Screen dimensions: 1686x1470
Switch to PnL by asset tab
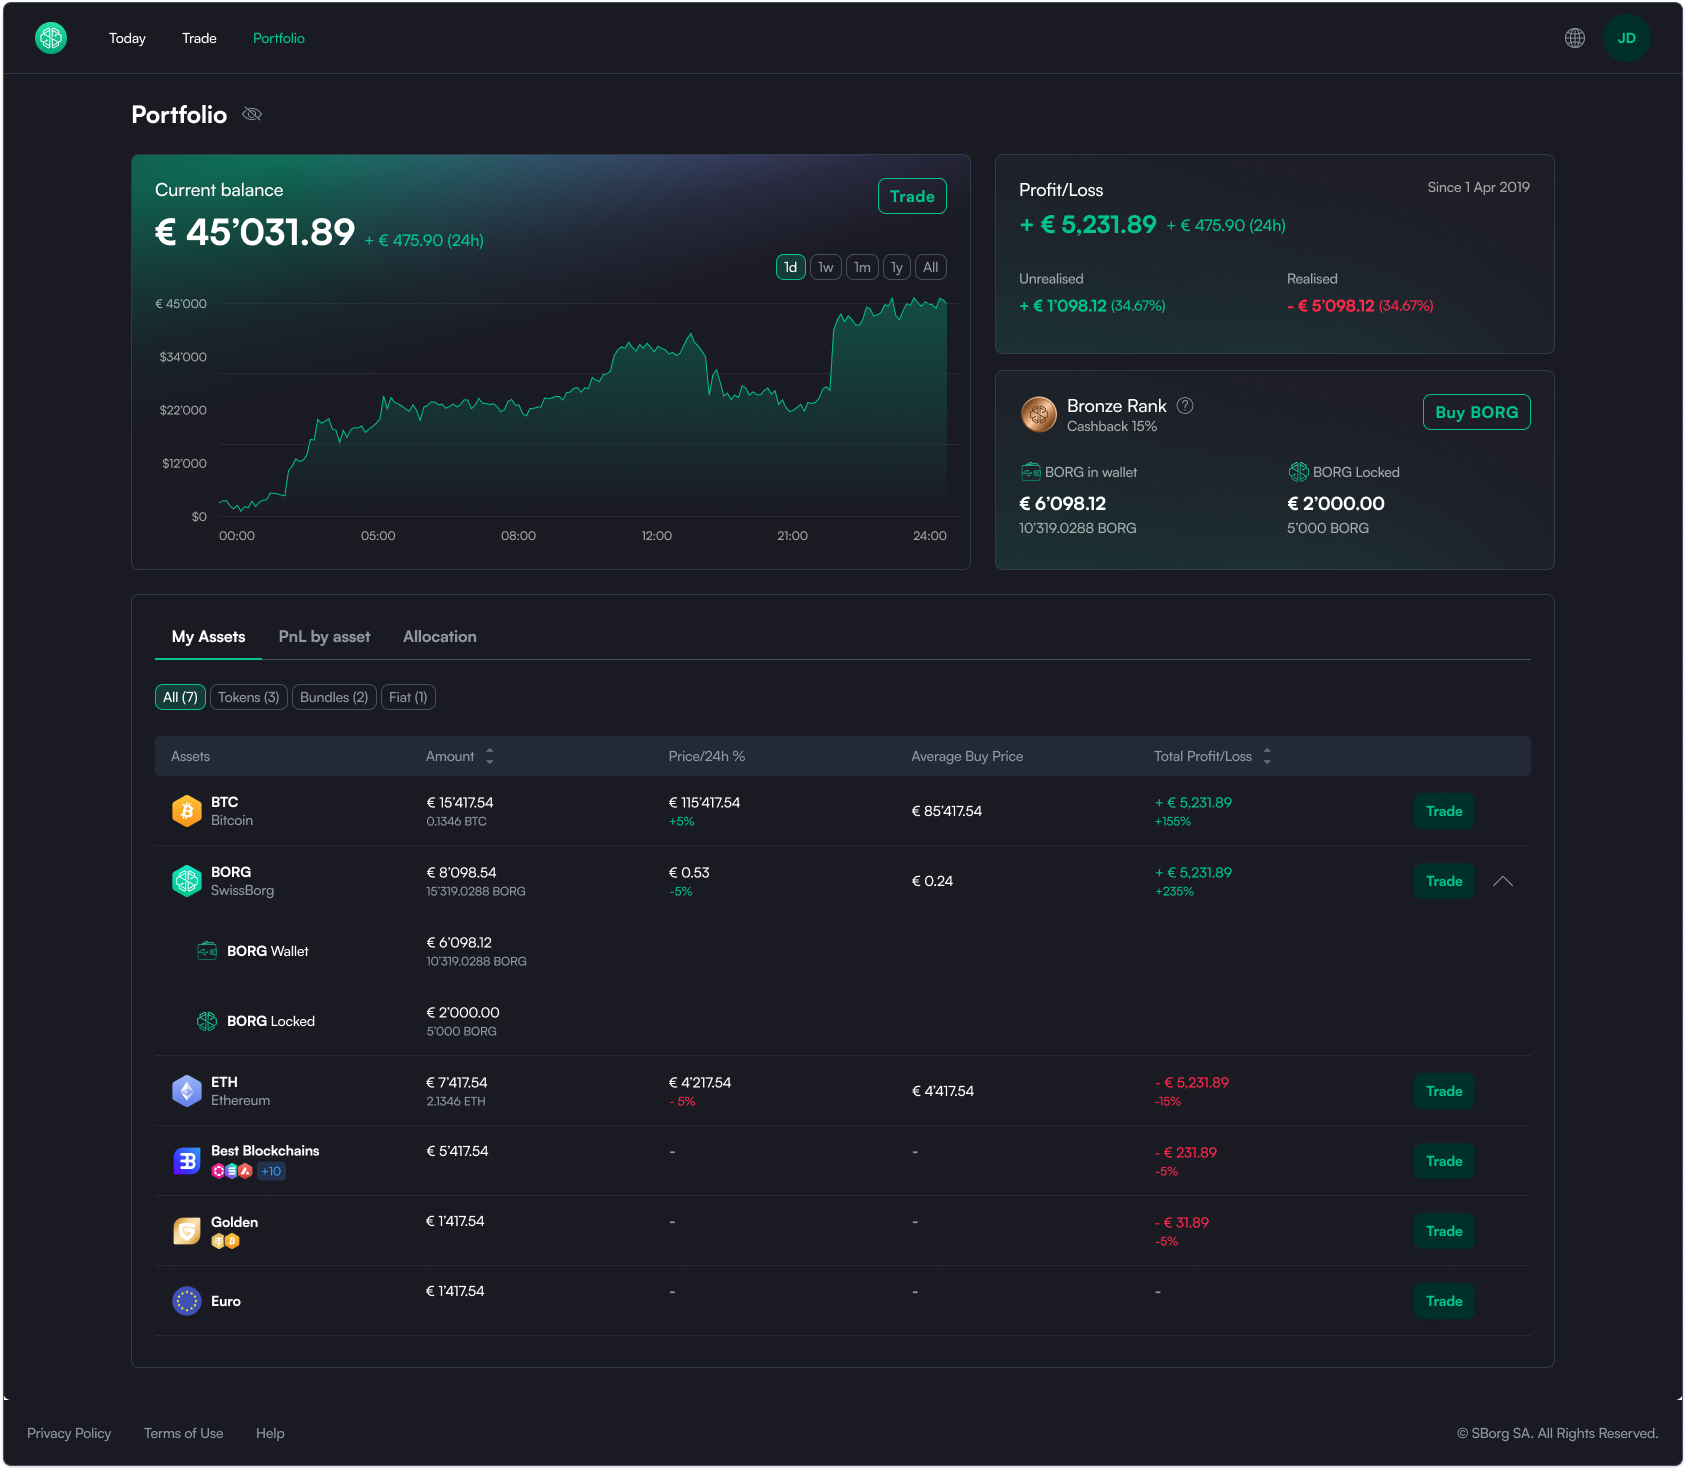coord(324,636)
